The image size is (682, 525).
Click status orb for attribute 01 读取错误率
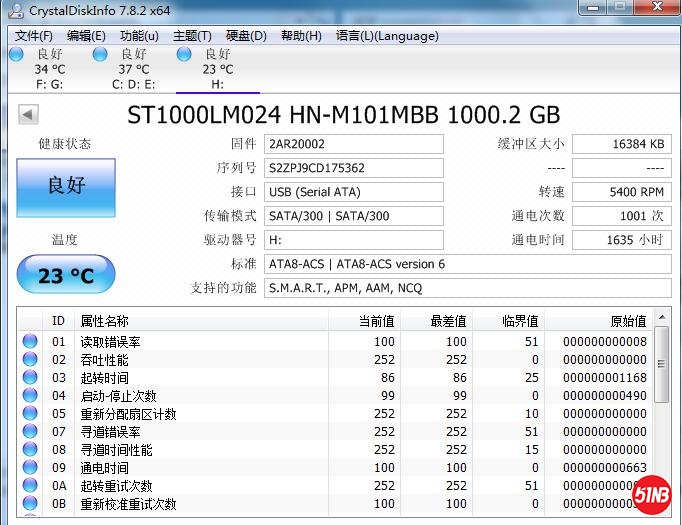pos(30,342)
